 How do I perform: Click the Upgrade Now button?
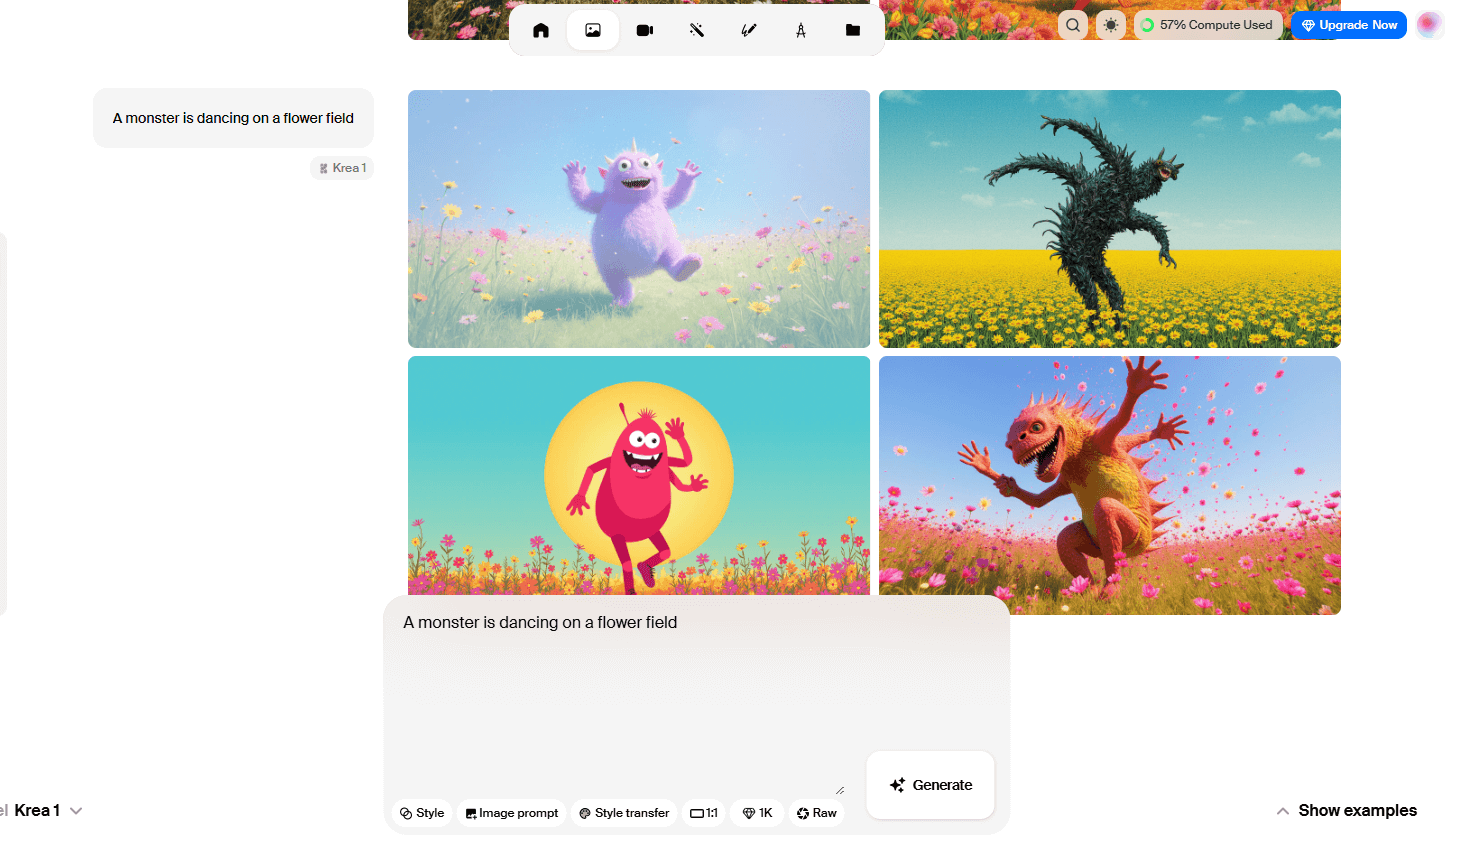[1348, 25]
